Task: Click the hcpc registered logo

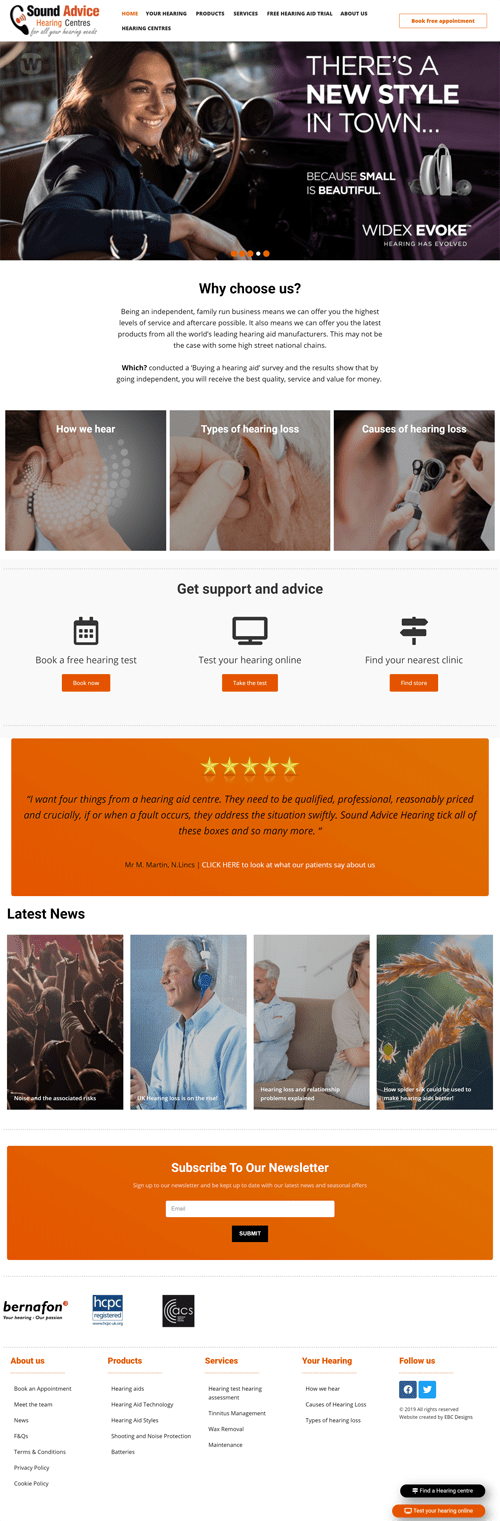Action: 108,1310
